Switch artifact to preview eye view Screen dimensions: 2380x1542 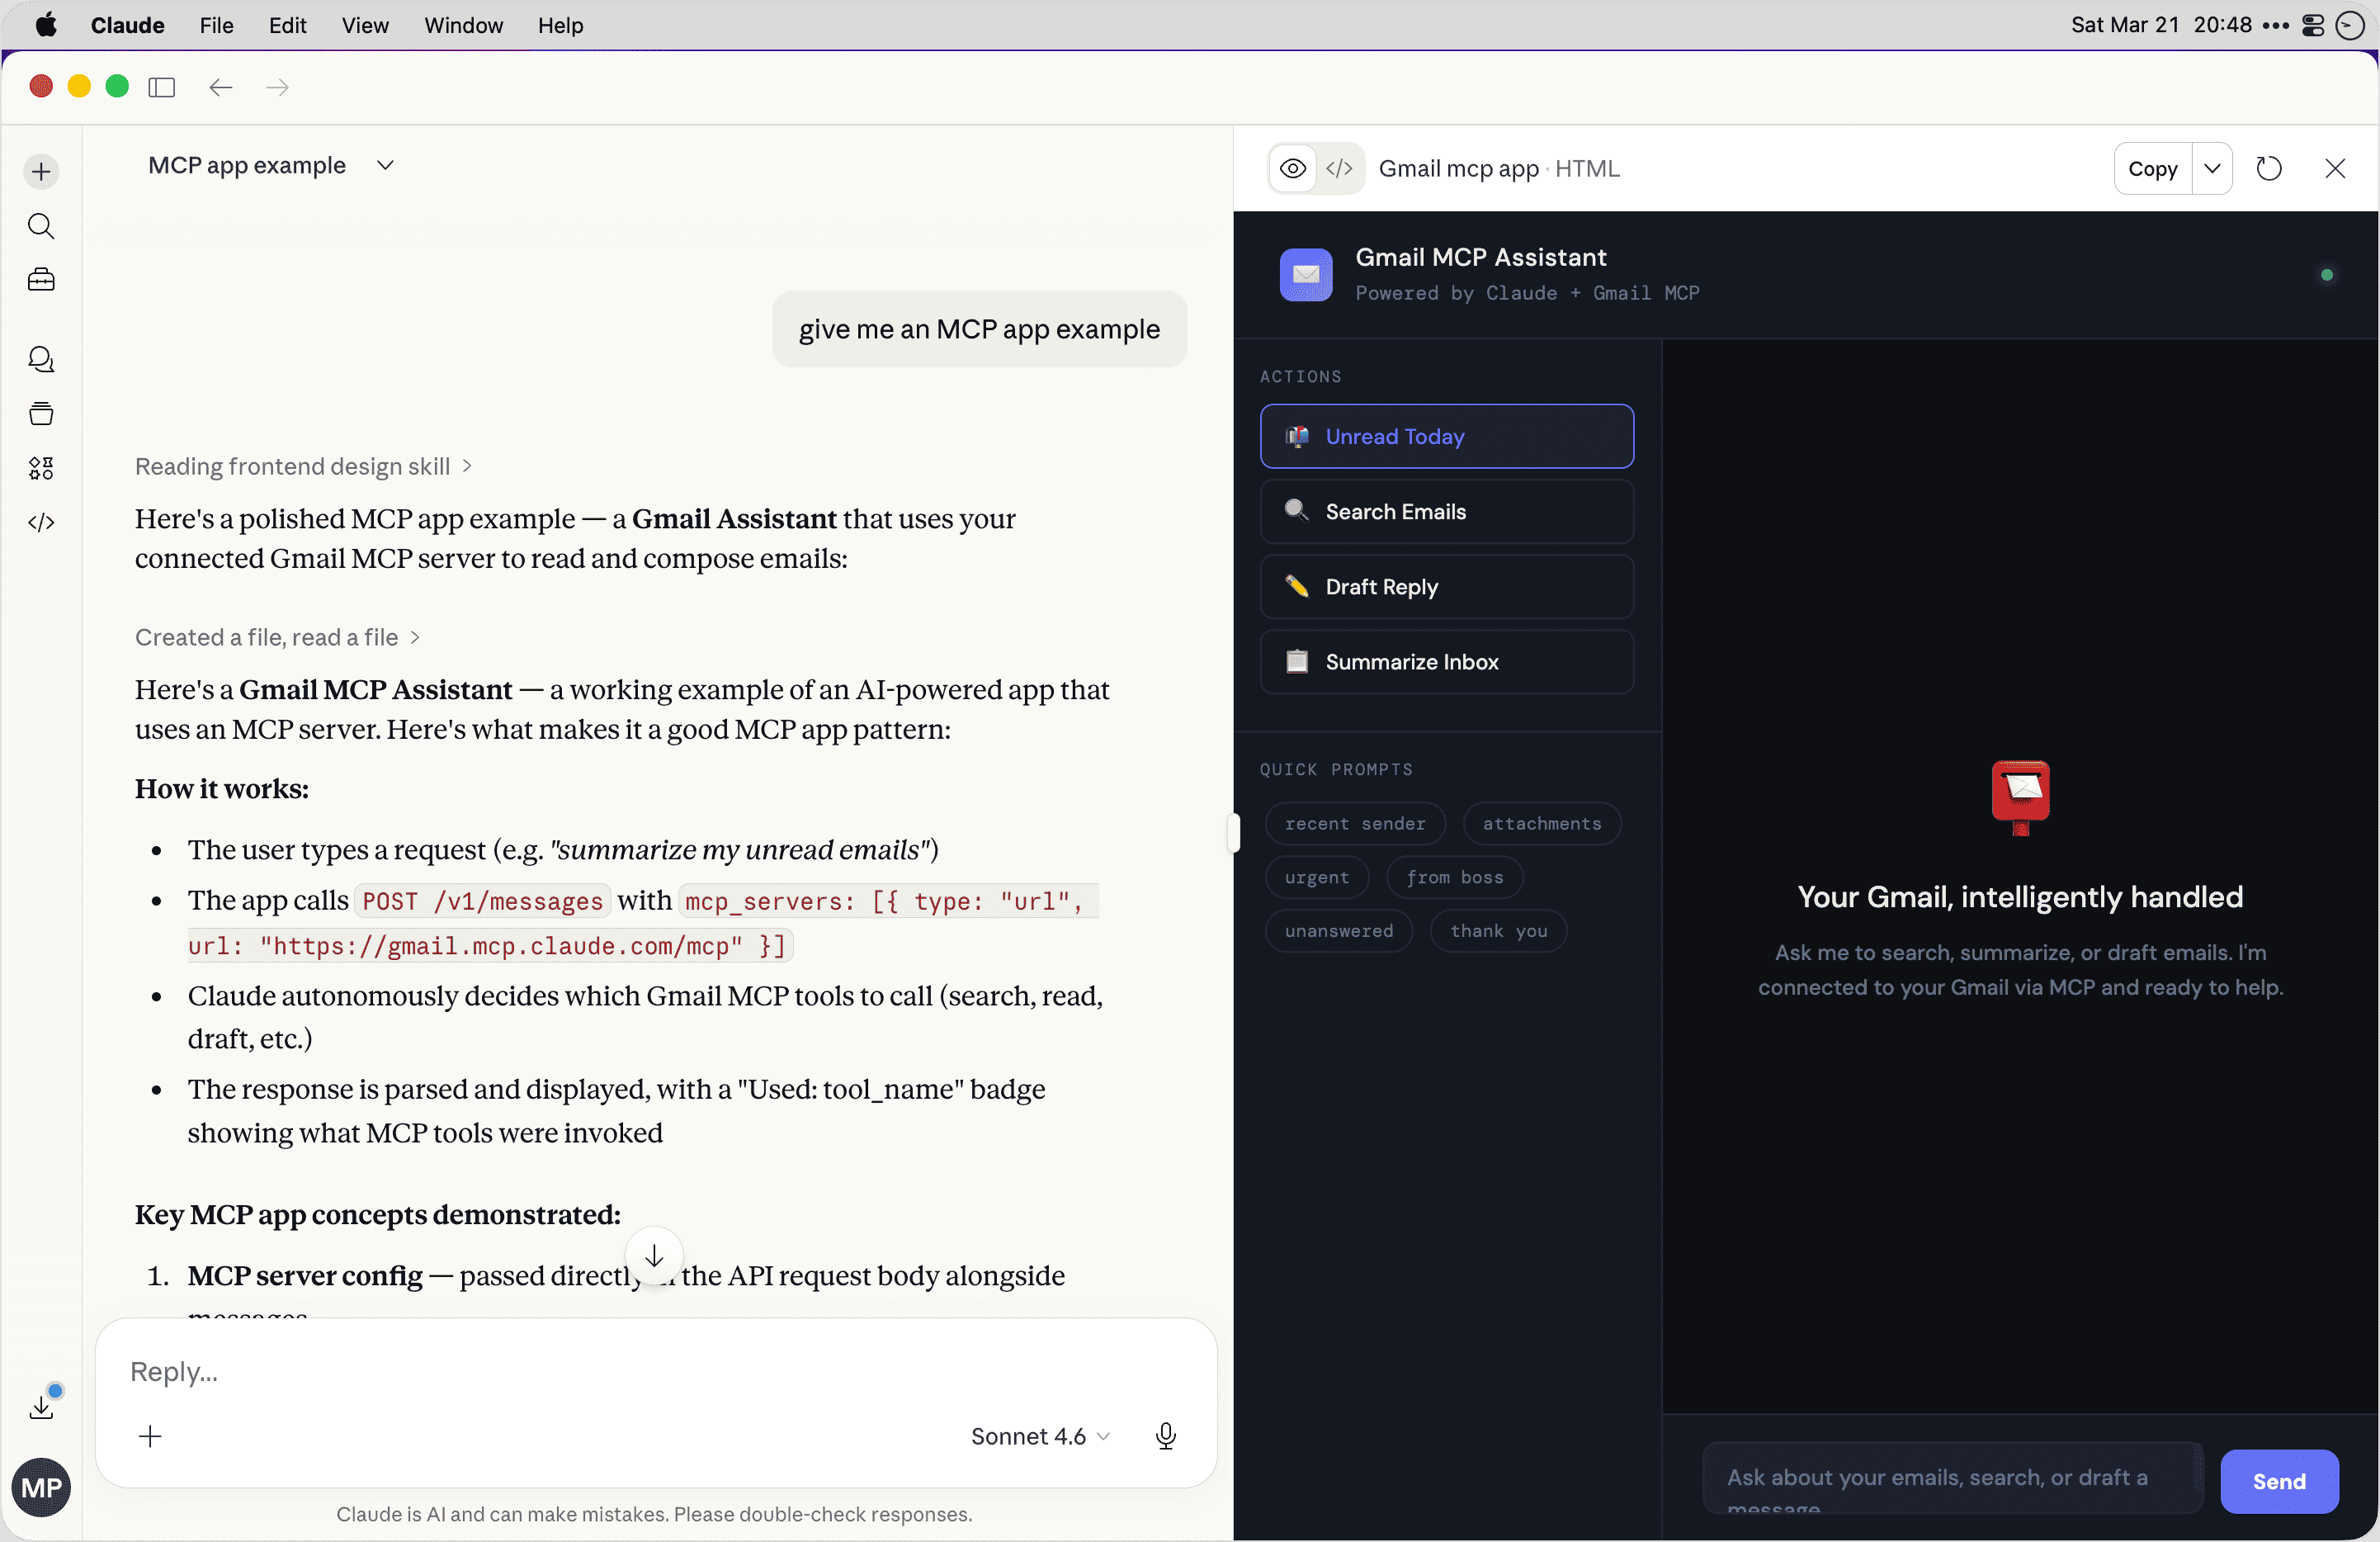click(x=1293, y=169)
